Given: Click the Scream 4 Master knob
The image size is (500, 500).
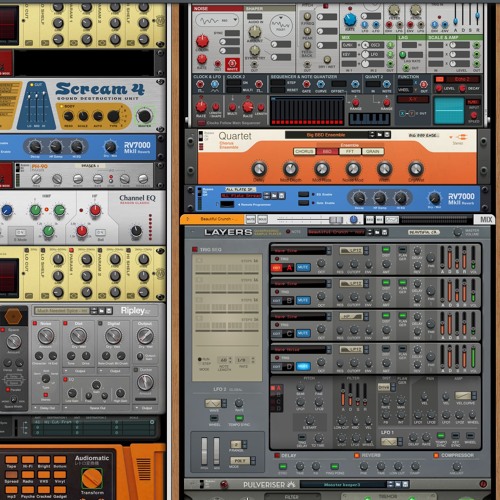Looking at the screenshot, I should pos(144,116).
